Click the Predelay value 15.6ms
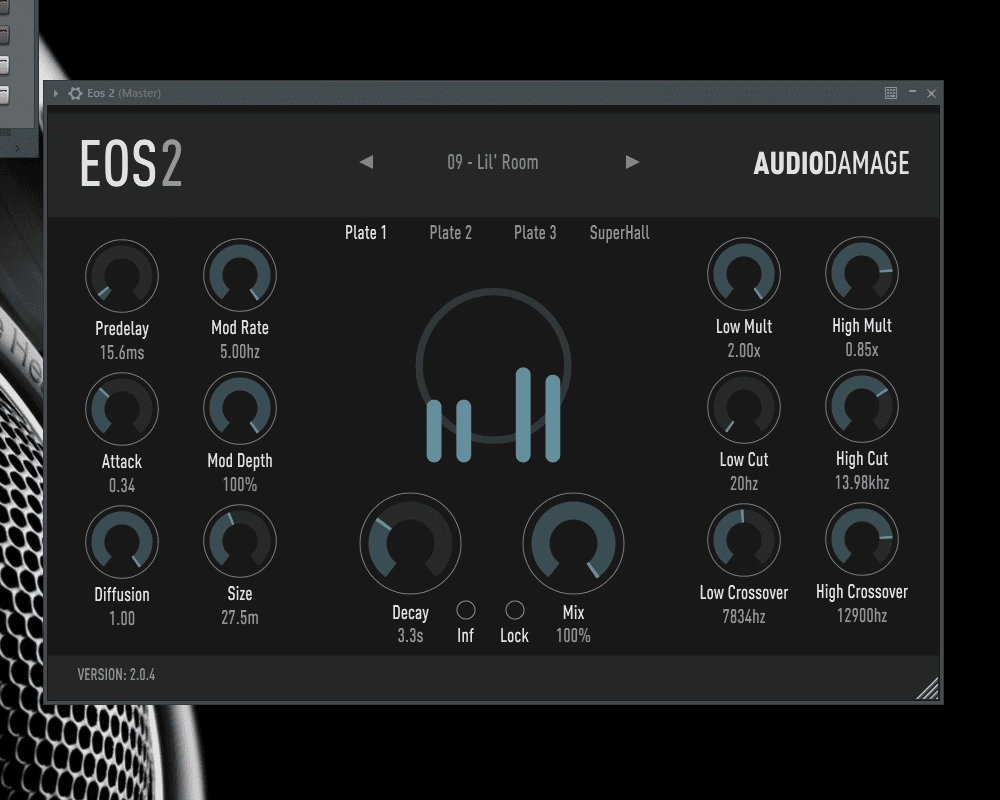 pos(122,352)
